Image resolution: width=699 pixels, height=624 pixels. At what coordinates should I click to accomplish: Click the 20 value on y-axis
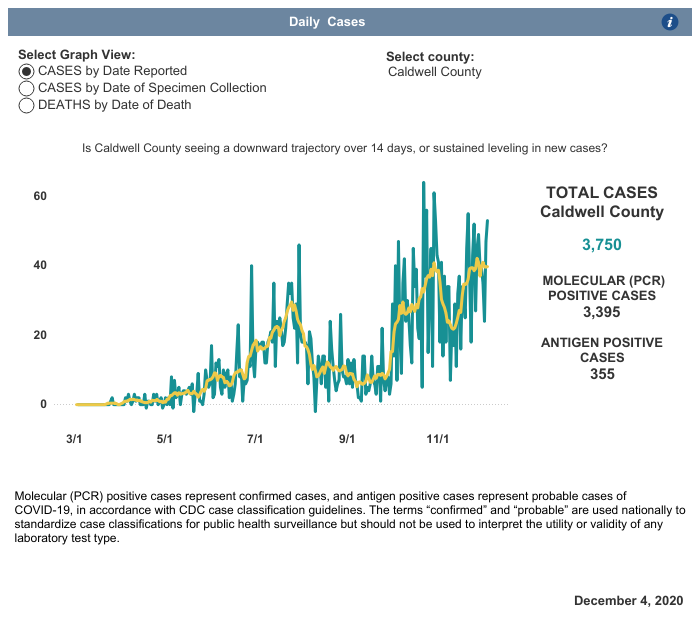40,335
